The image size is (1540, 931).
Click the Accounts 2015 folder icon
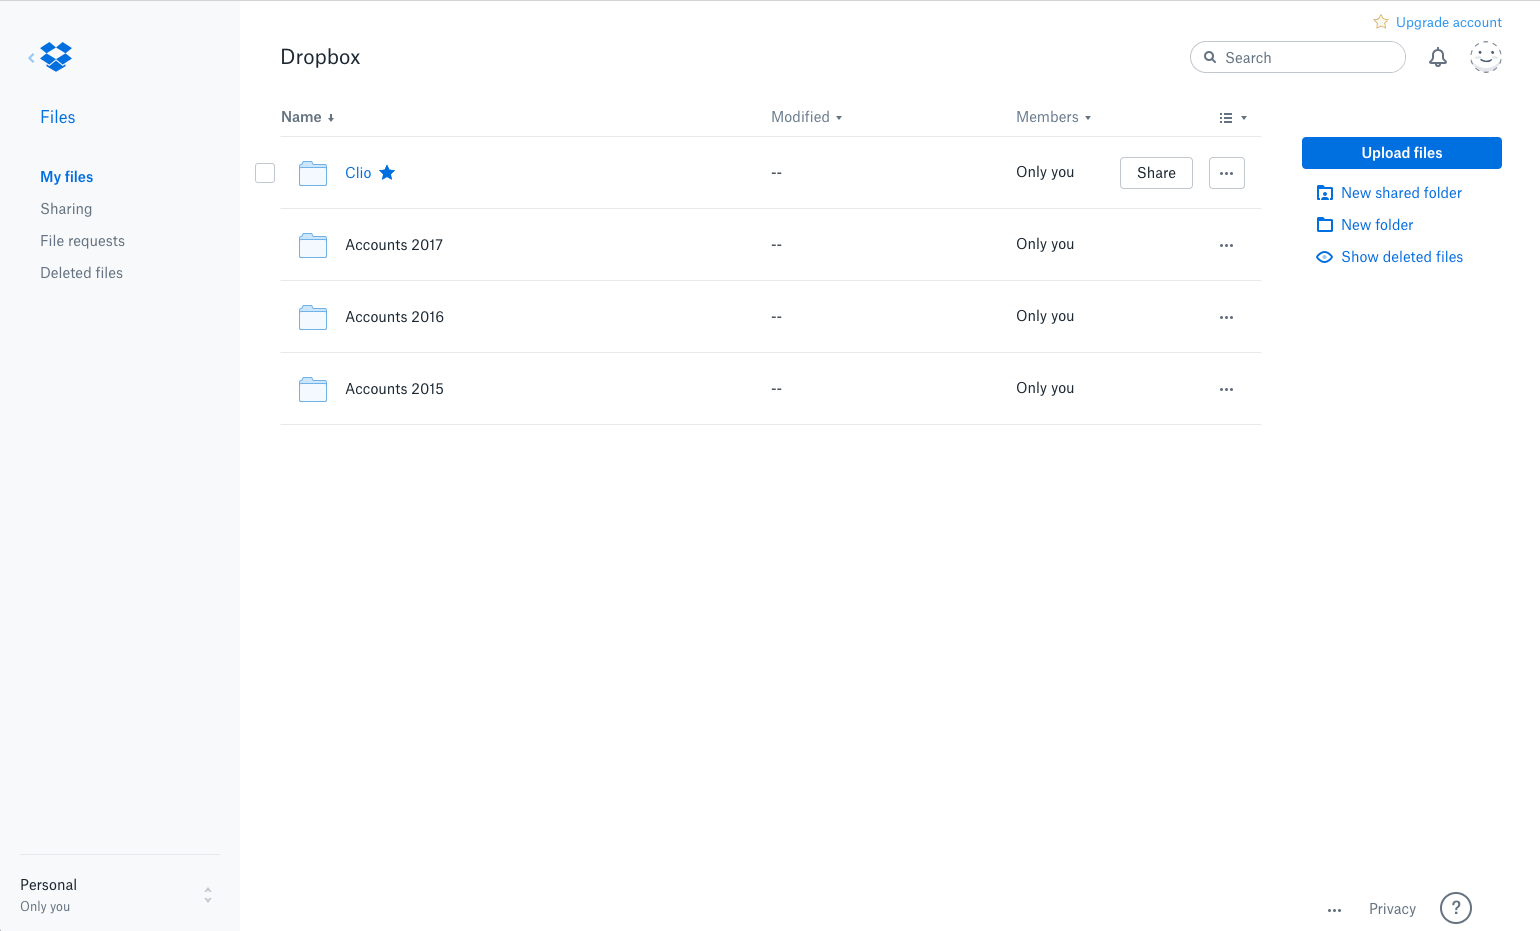coord(313,389)
